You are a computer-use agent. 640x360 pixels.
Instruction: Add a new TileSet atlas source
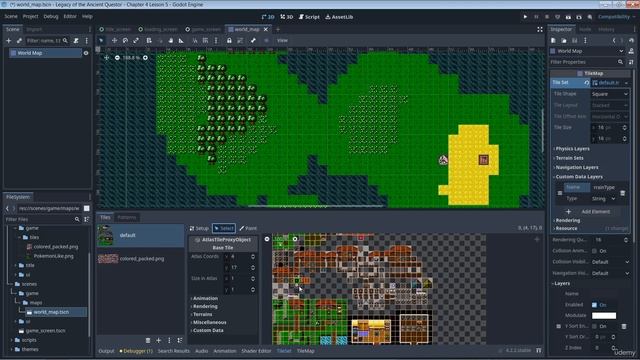[x=158, y=340]
